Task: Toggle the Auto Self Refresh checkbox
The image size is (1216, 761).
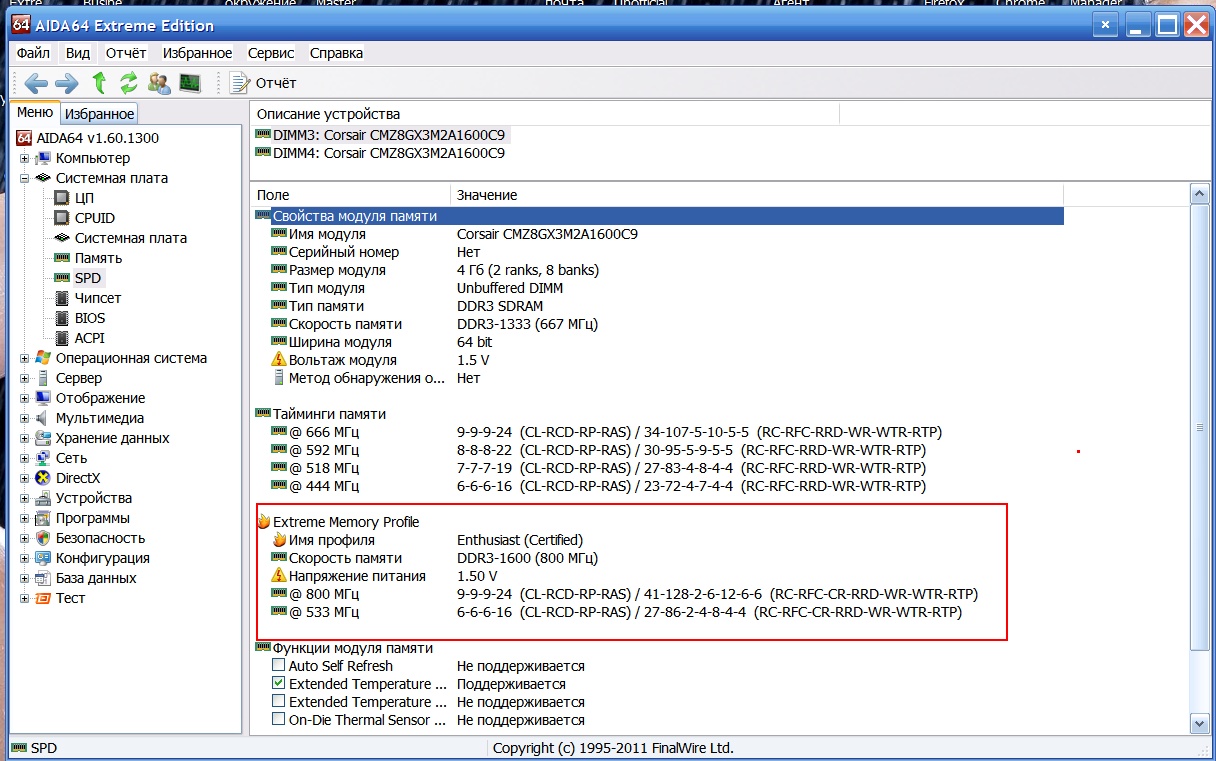Action: coord(279,666)
